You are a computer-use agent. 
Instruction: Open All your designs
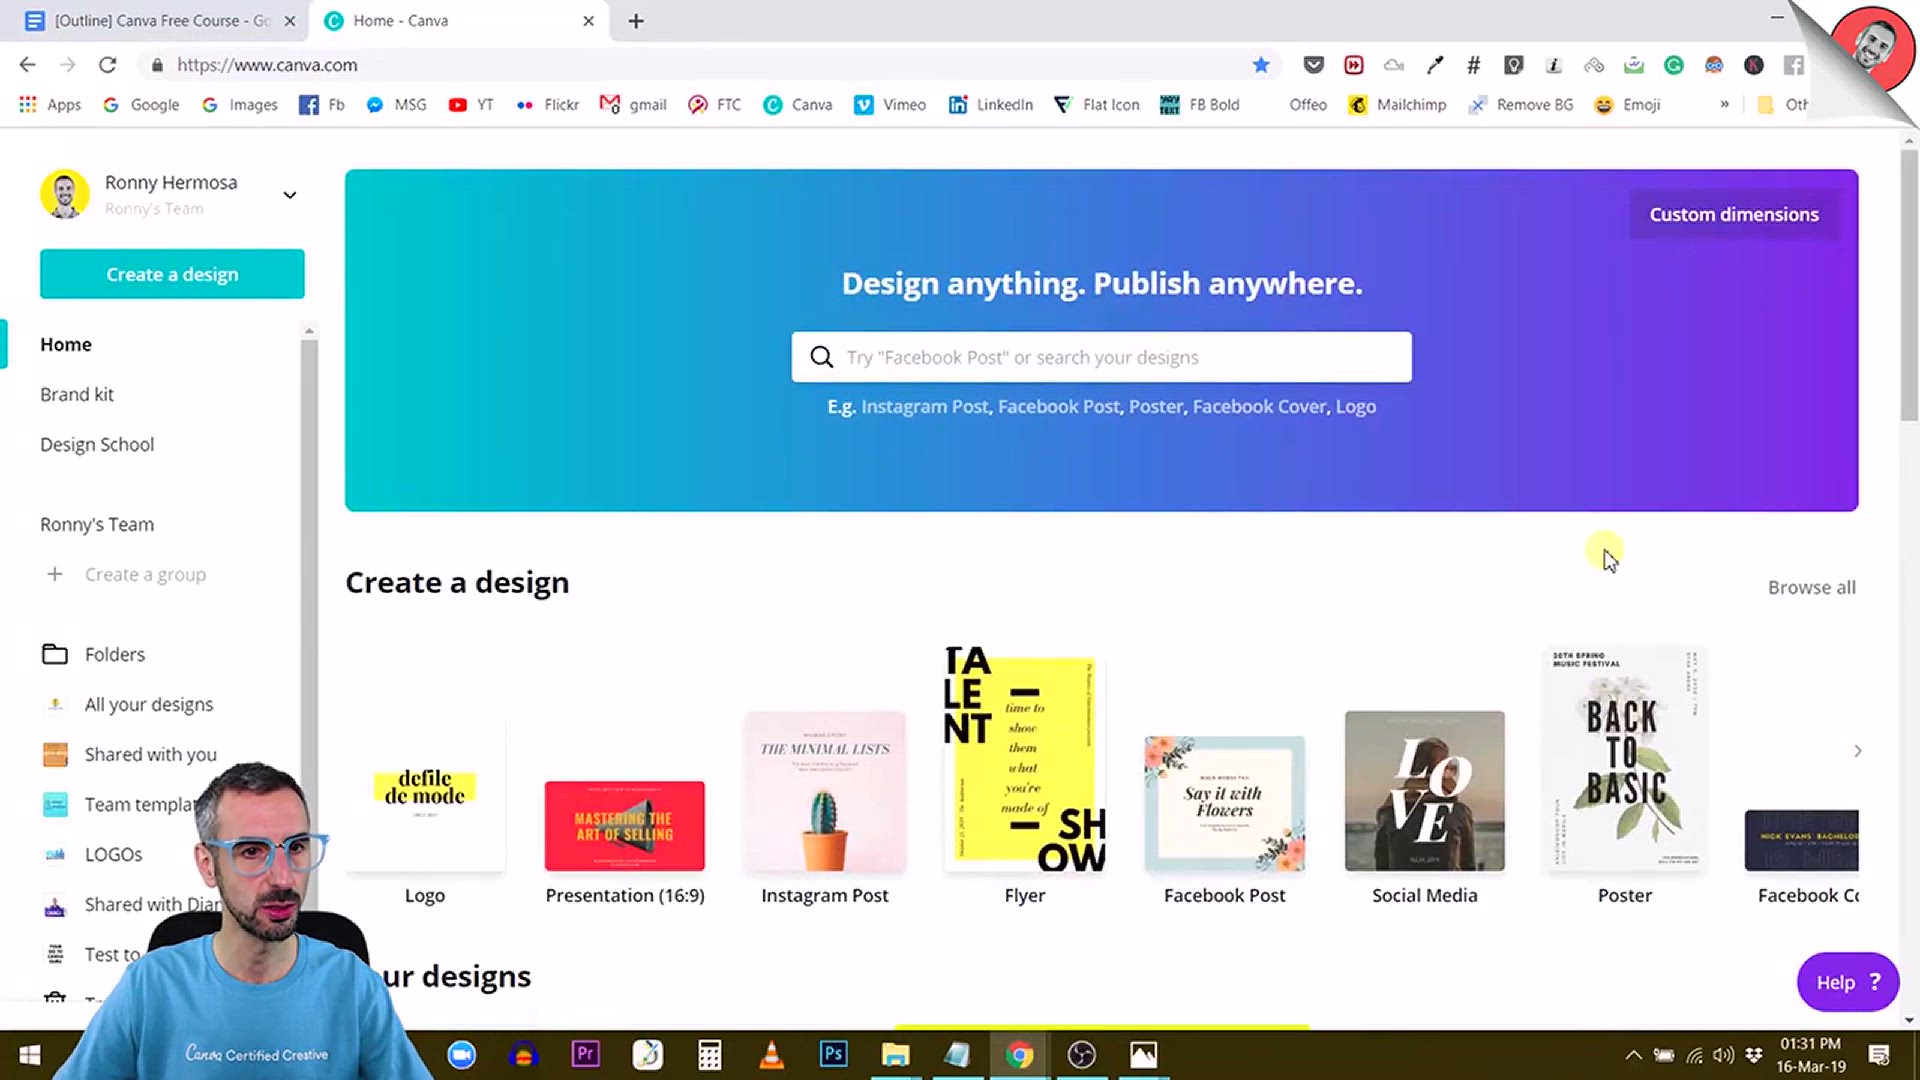(129, 704)
